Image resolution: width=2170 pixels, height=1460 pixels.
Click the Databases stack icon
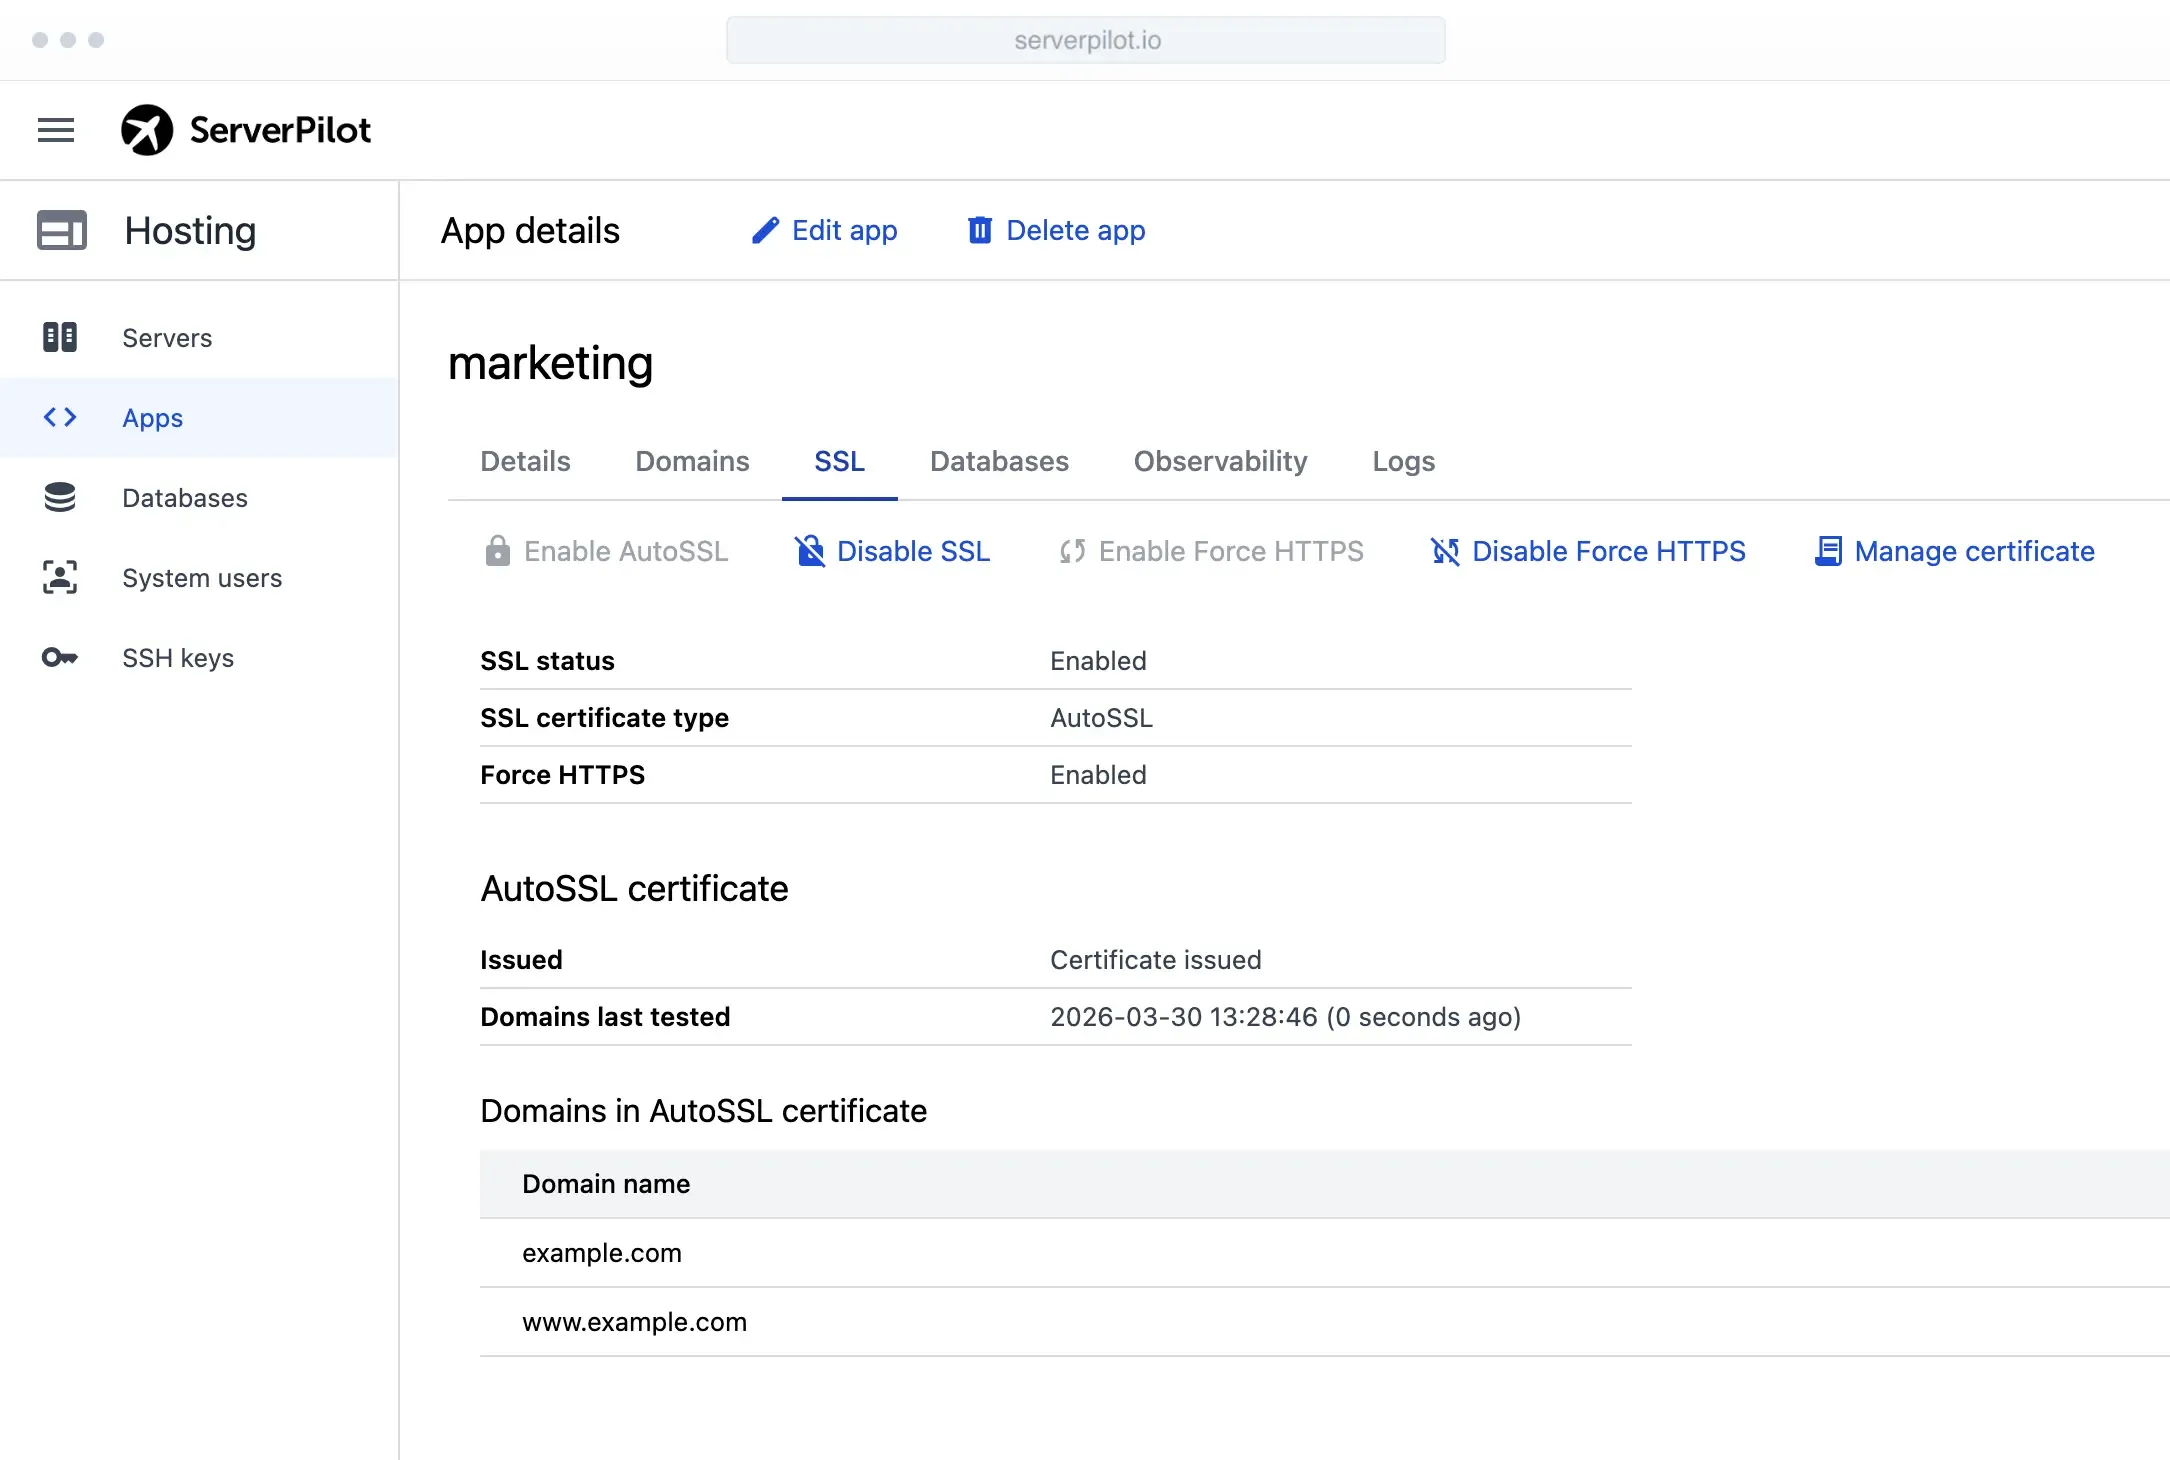click(x=60, y=497)
